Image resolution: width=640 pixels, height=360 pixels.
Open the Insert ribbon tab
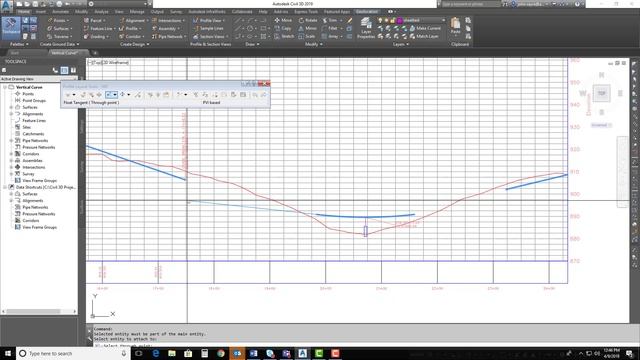[x=41, y=12]
